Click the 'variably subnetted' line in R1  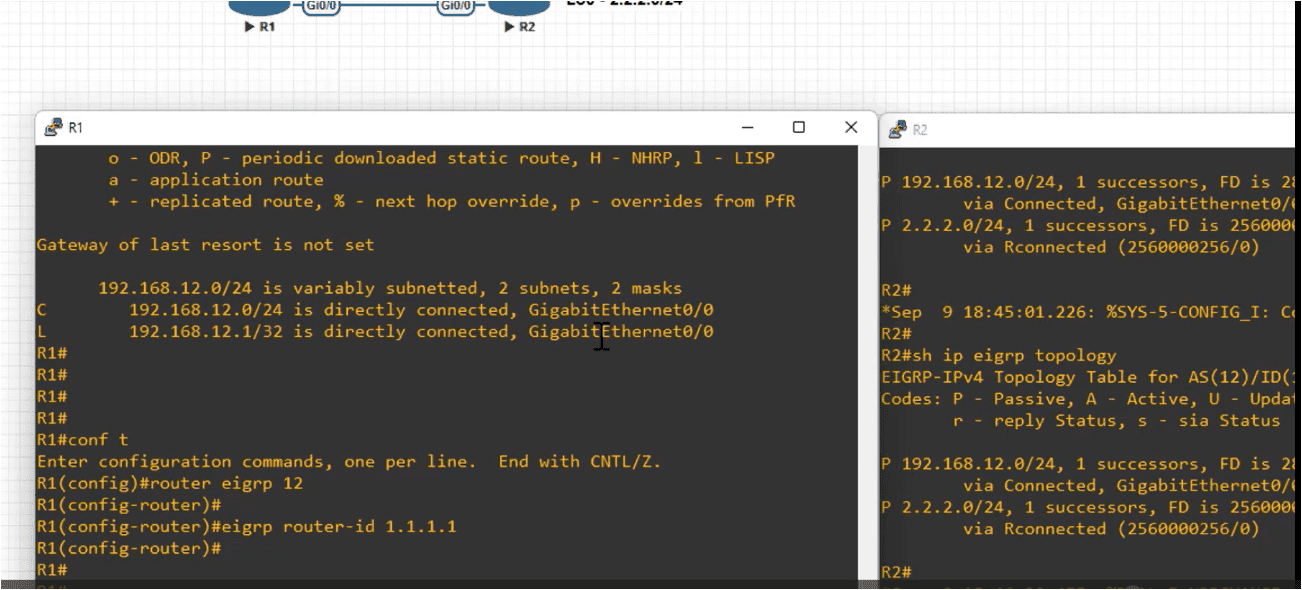click(390, 288)
